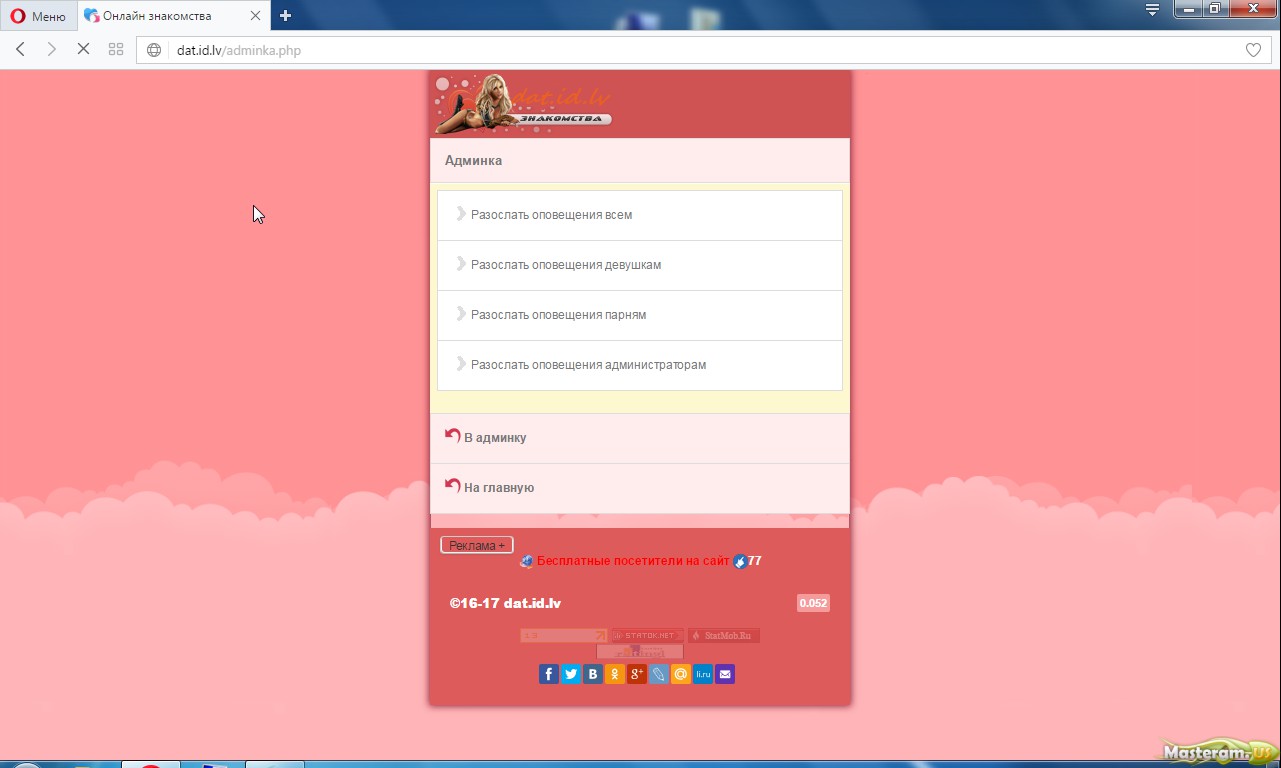Share by email envelope icon

[725, 674]
